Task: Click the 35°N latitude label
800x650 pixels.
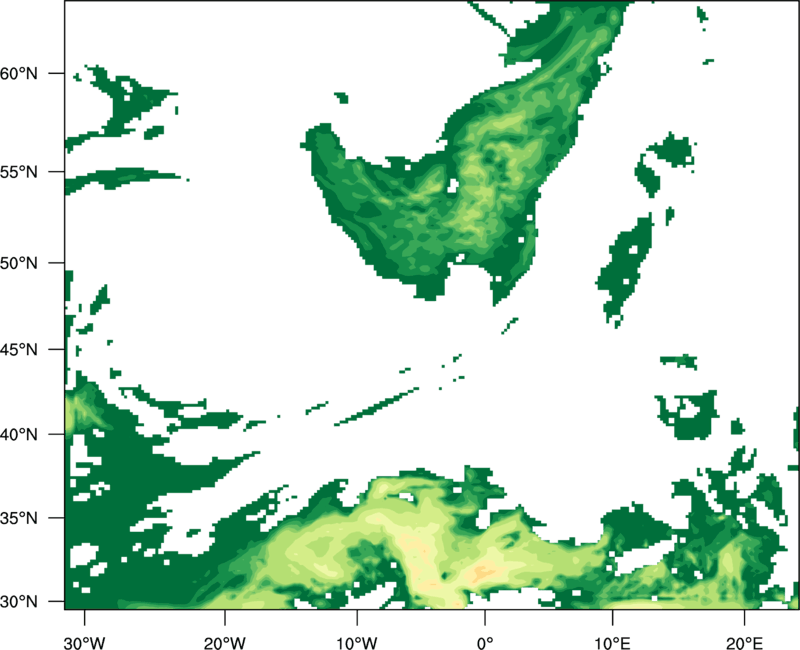Action: pyautogui.click(x=19, y=518)
